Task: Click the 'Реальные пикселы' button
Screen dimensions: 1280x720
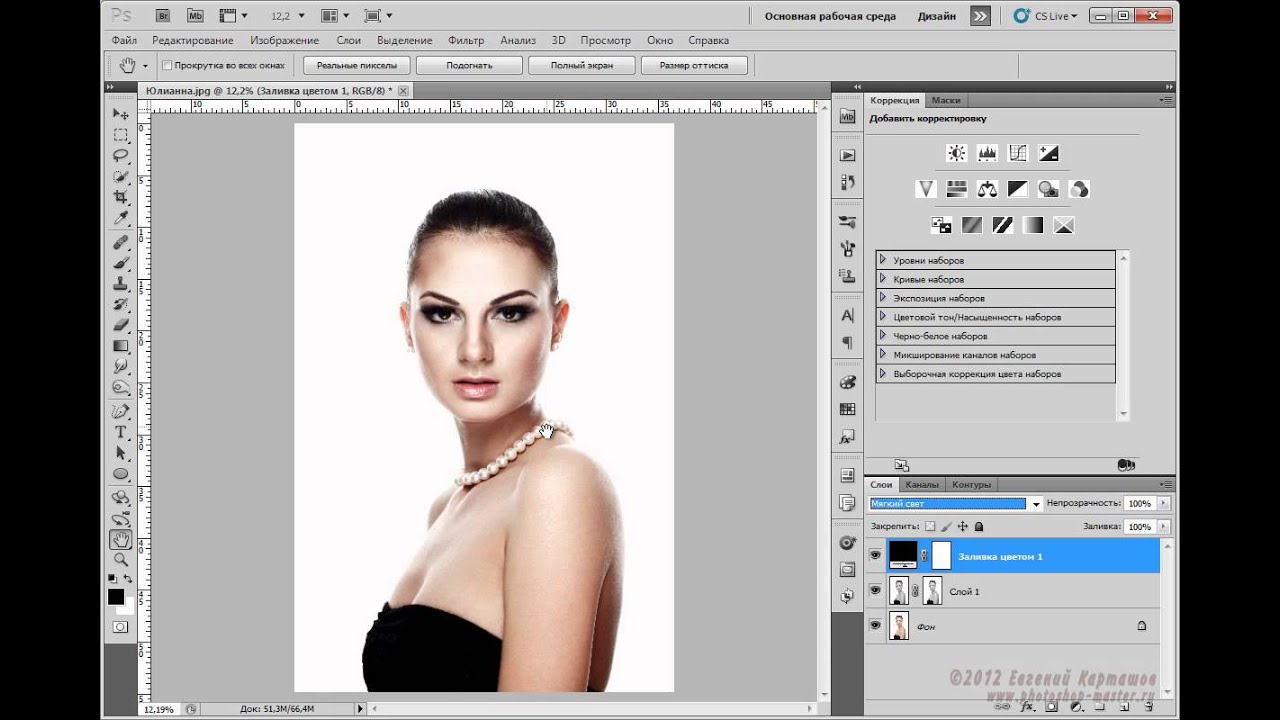Action: [357, 65]
